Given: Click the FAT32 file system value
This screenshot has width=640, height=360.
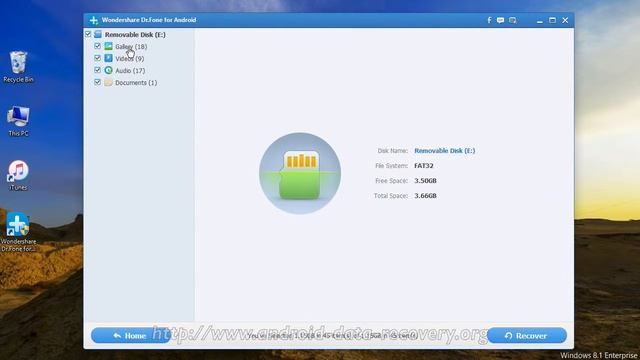Looking at the screenshot, I should pos(424,166).
